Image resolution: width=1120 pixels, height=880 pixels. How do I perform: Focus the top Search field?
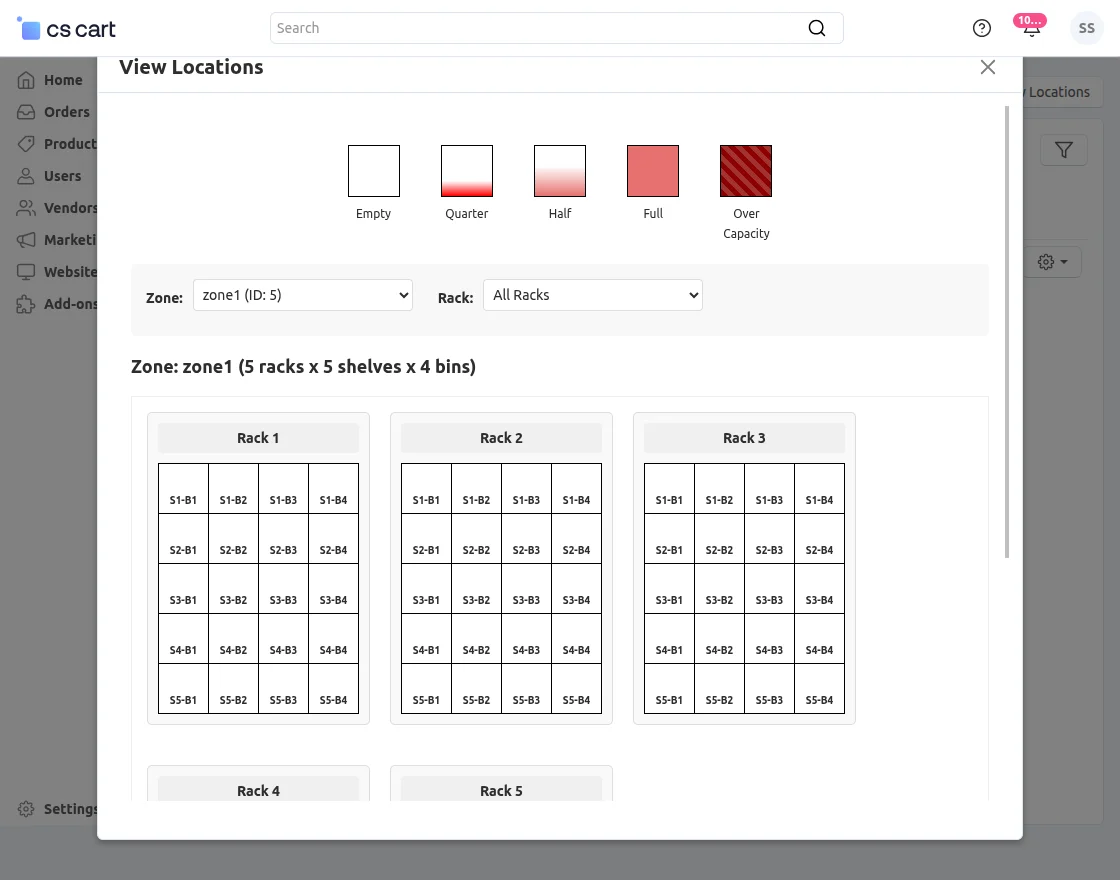540,28
